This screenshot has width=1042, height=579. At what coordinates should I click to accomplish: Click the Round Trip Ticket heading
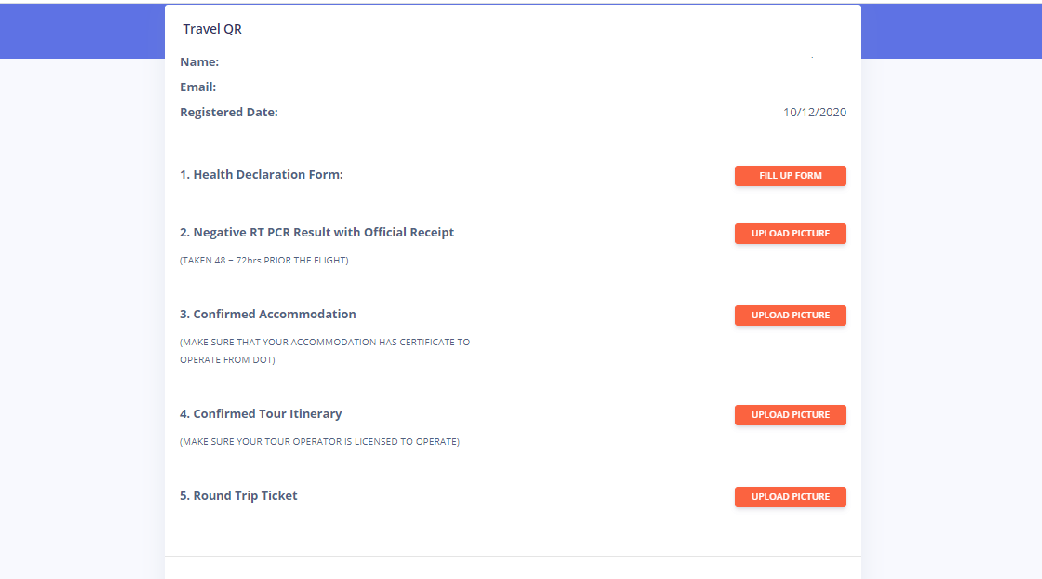(x=239, y=496)
